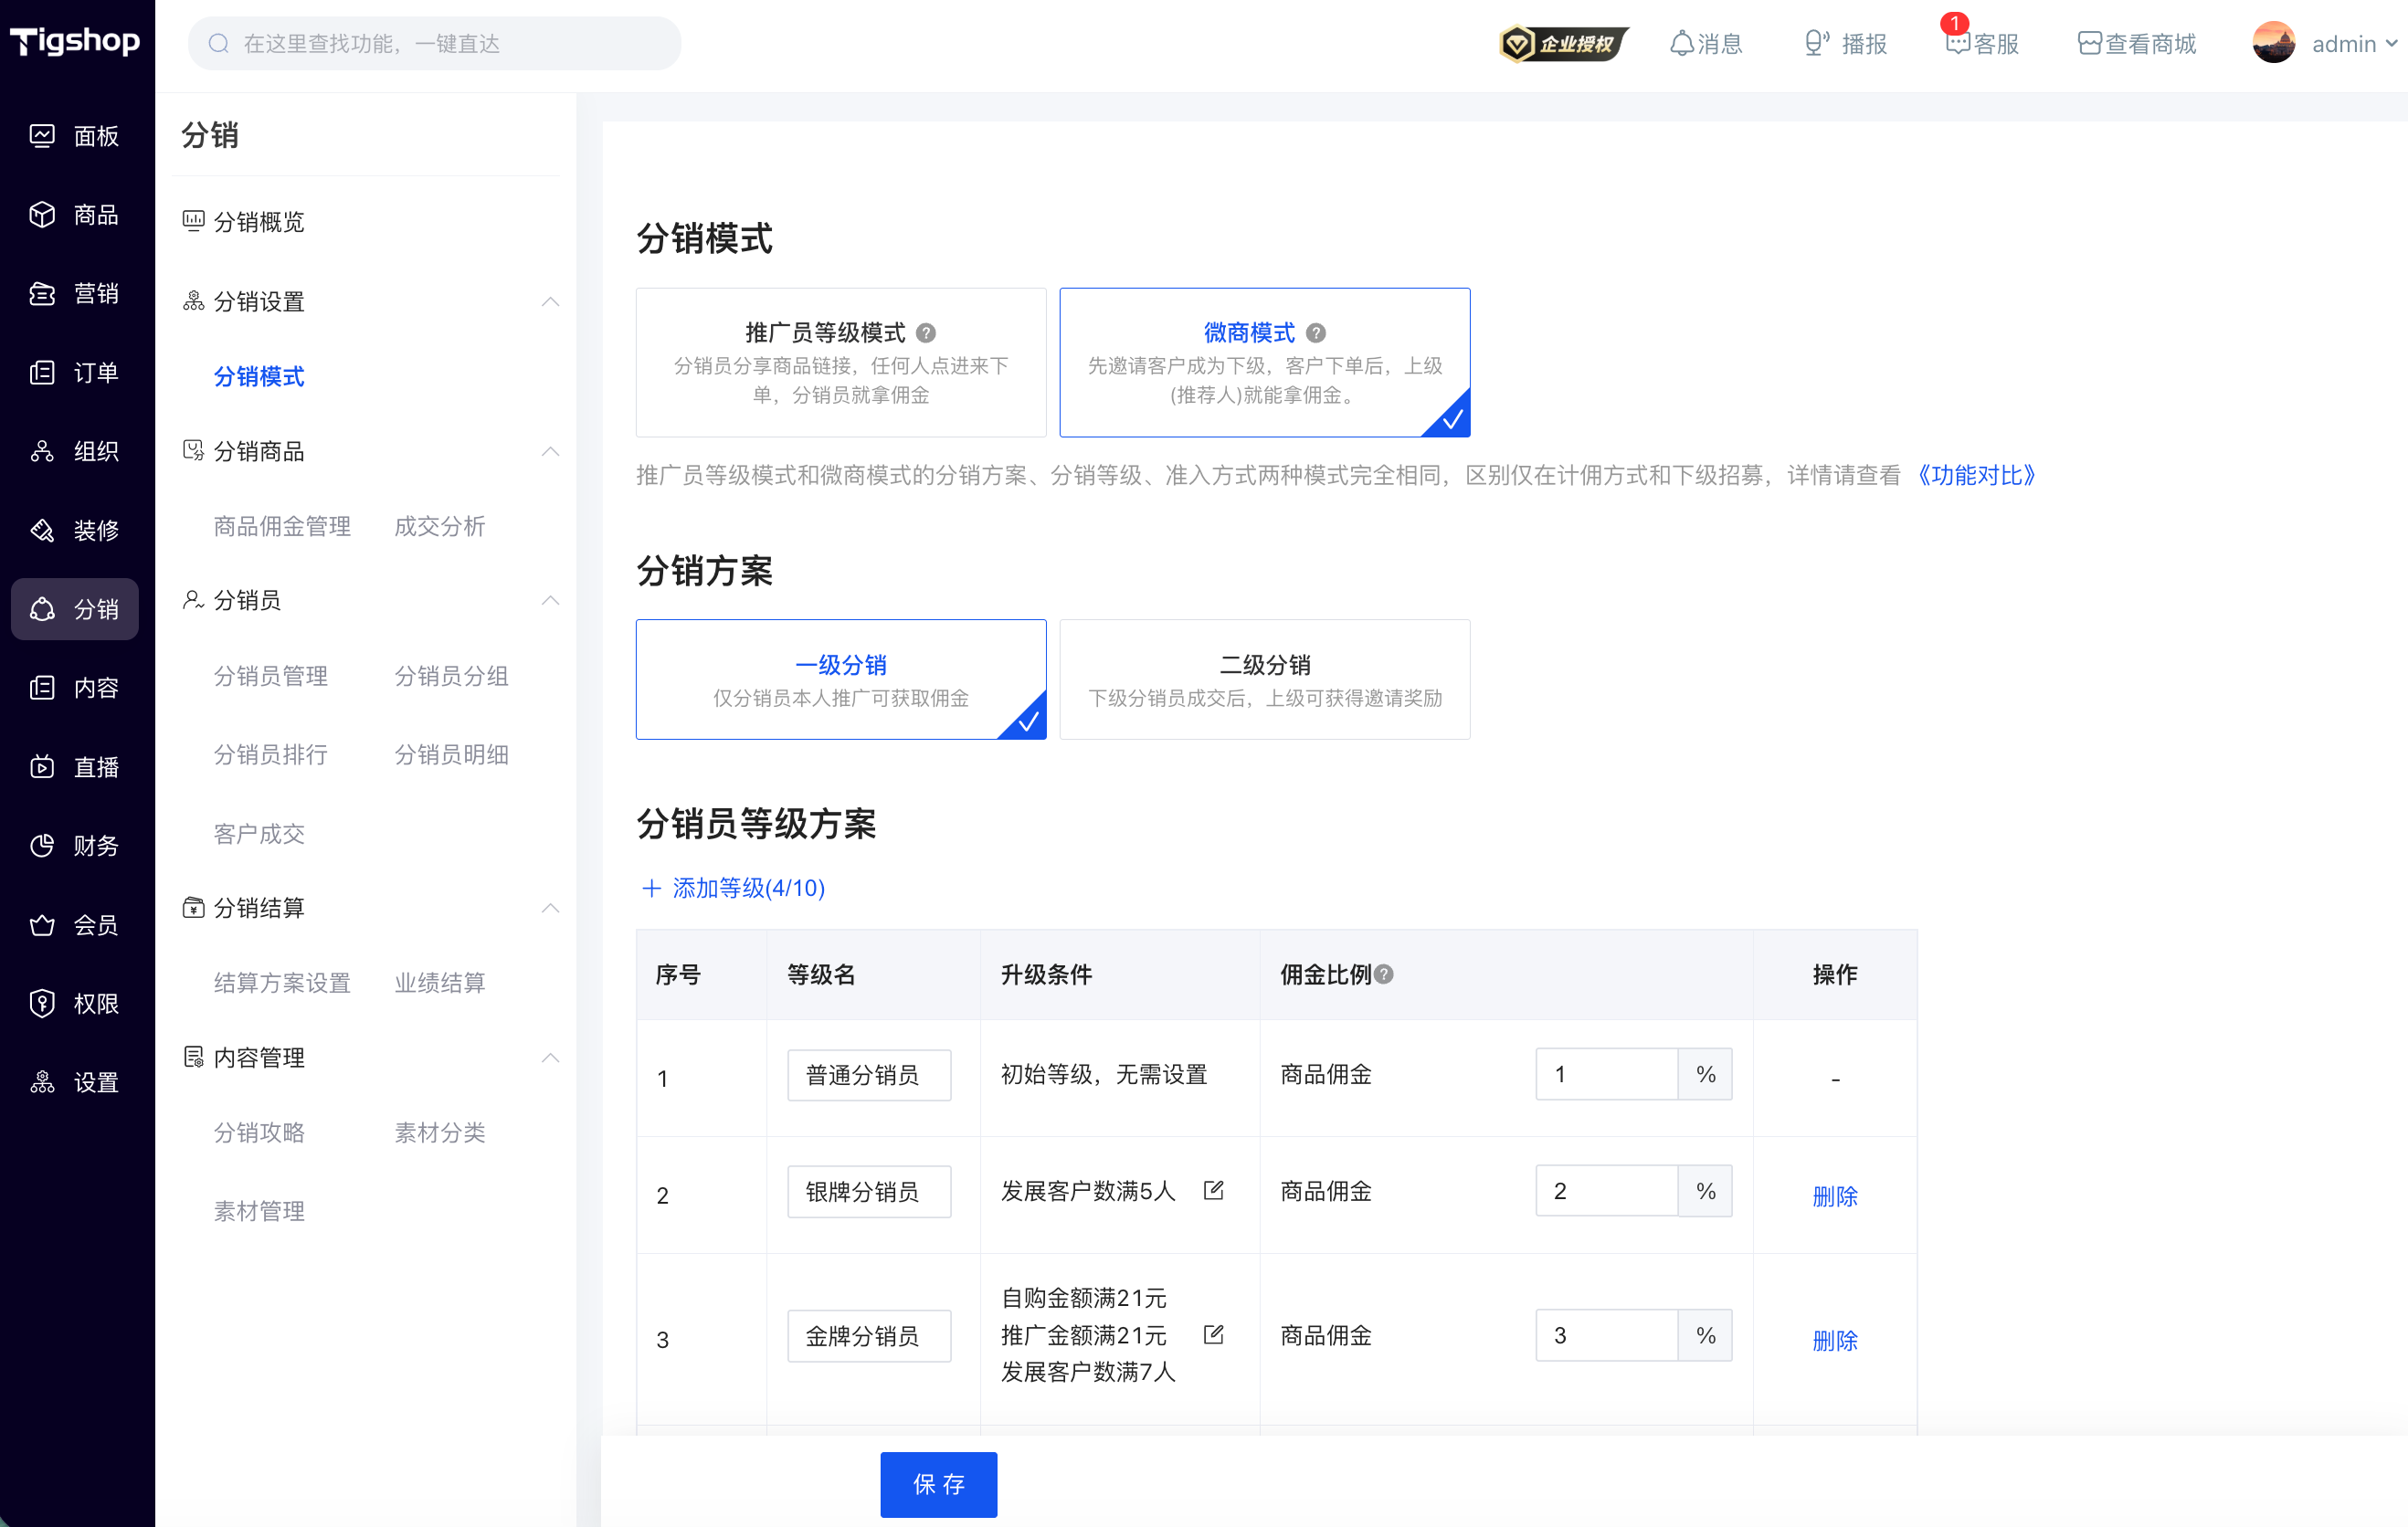
Task: Go to 分销员管理 page
Action: click(271, 676)
